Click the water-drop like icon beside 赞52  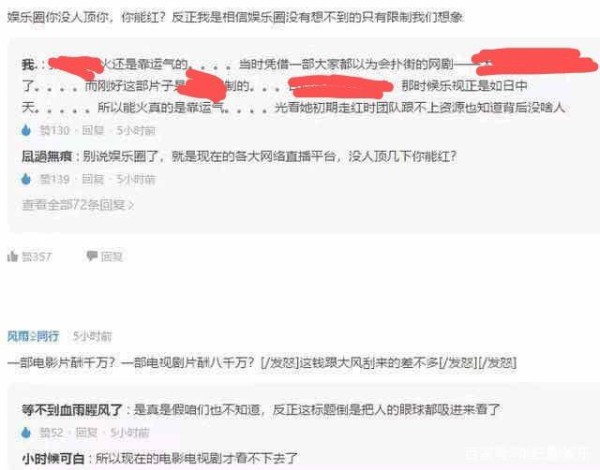26,433
